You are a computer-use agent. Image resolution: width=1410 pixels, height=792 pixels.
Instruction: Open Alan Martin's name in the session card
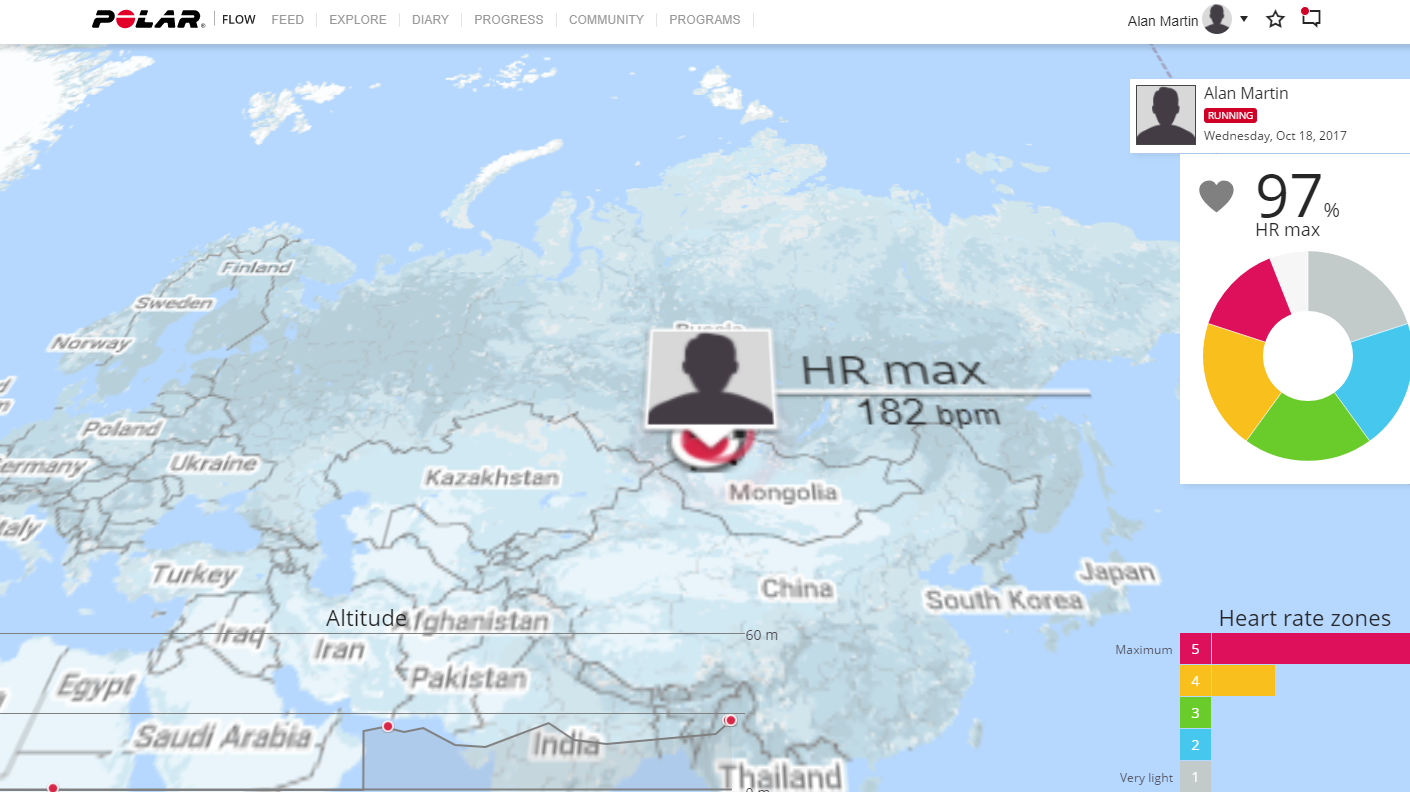pyautogui.click(x=1246, y=93)
